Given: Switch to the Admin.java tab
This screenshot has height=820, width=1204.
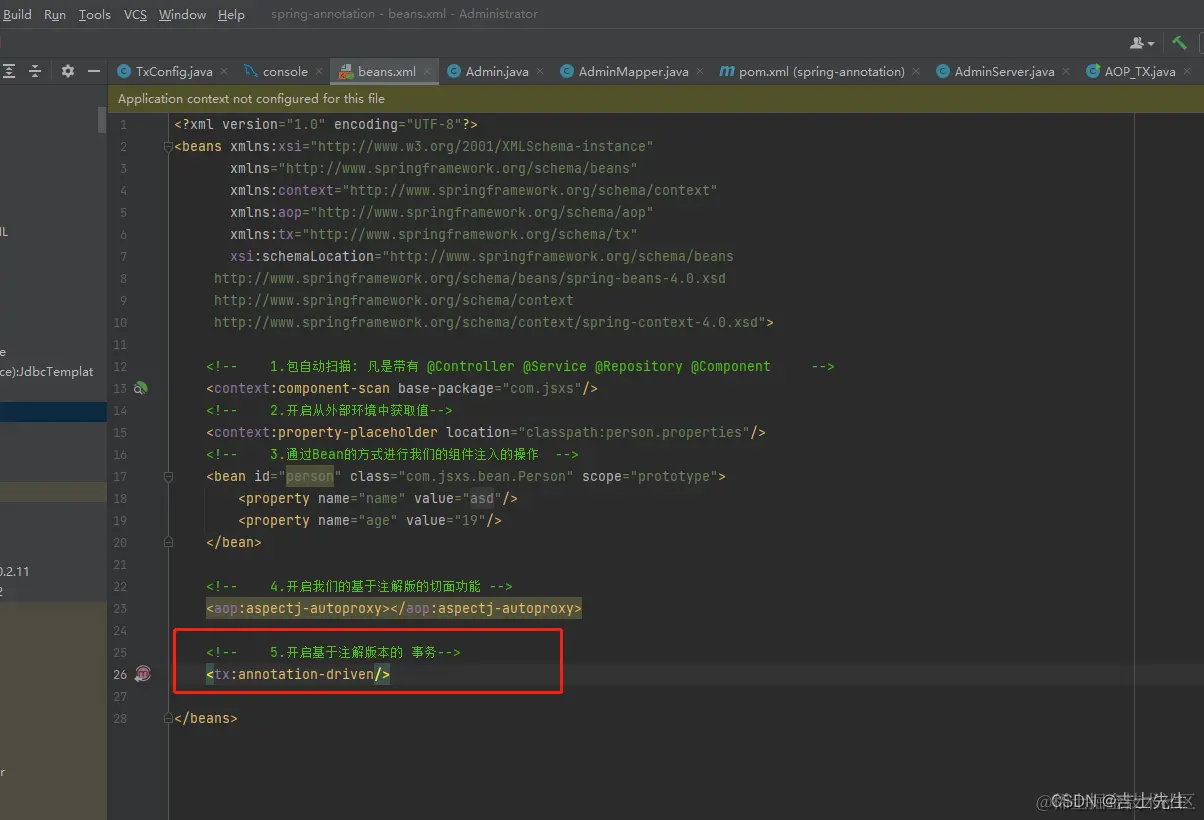Looking at the screenshot, I should click(497, 72).
